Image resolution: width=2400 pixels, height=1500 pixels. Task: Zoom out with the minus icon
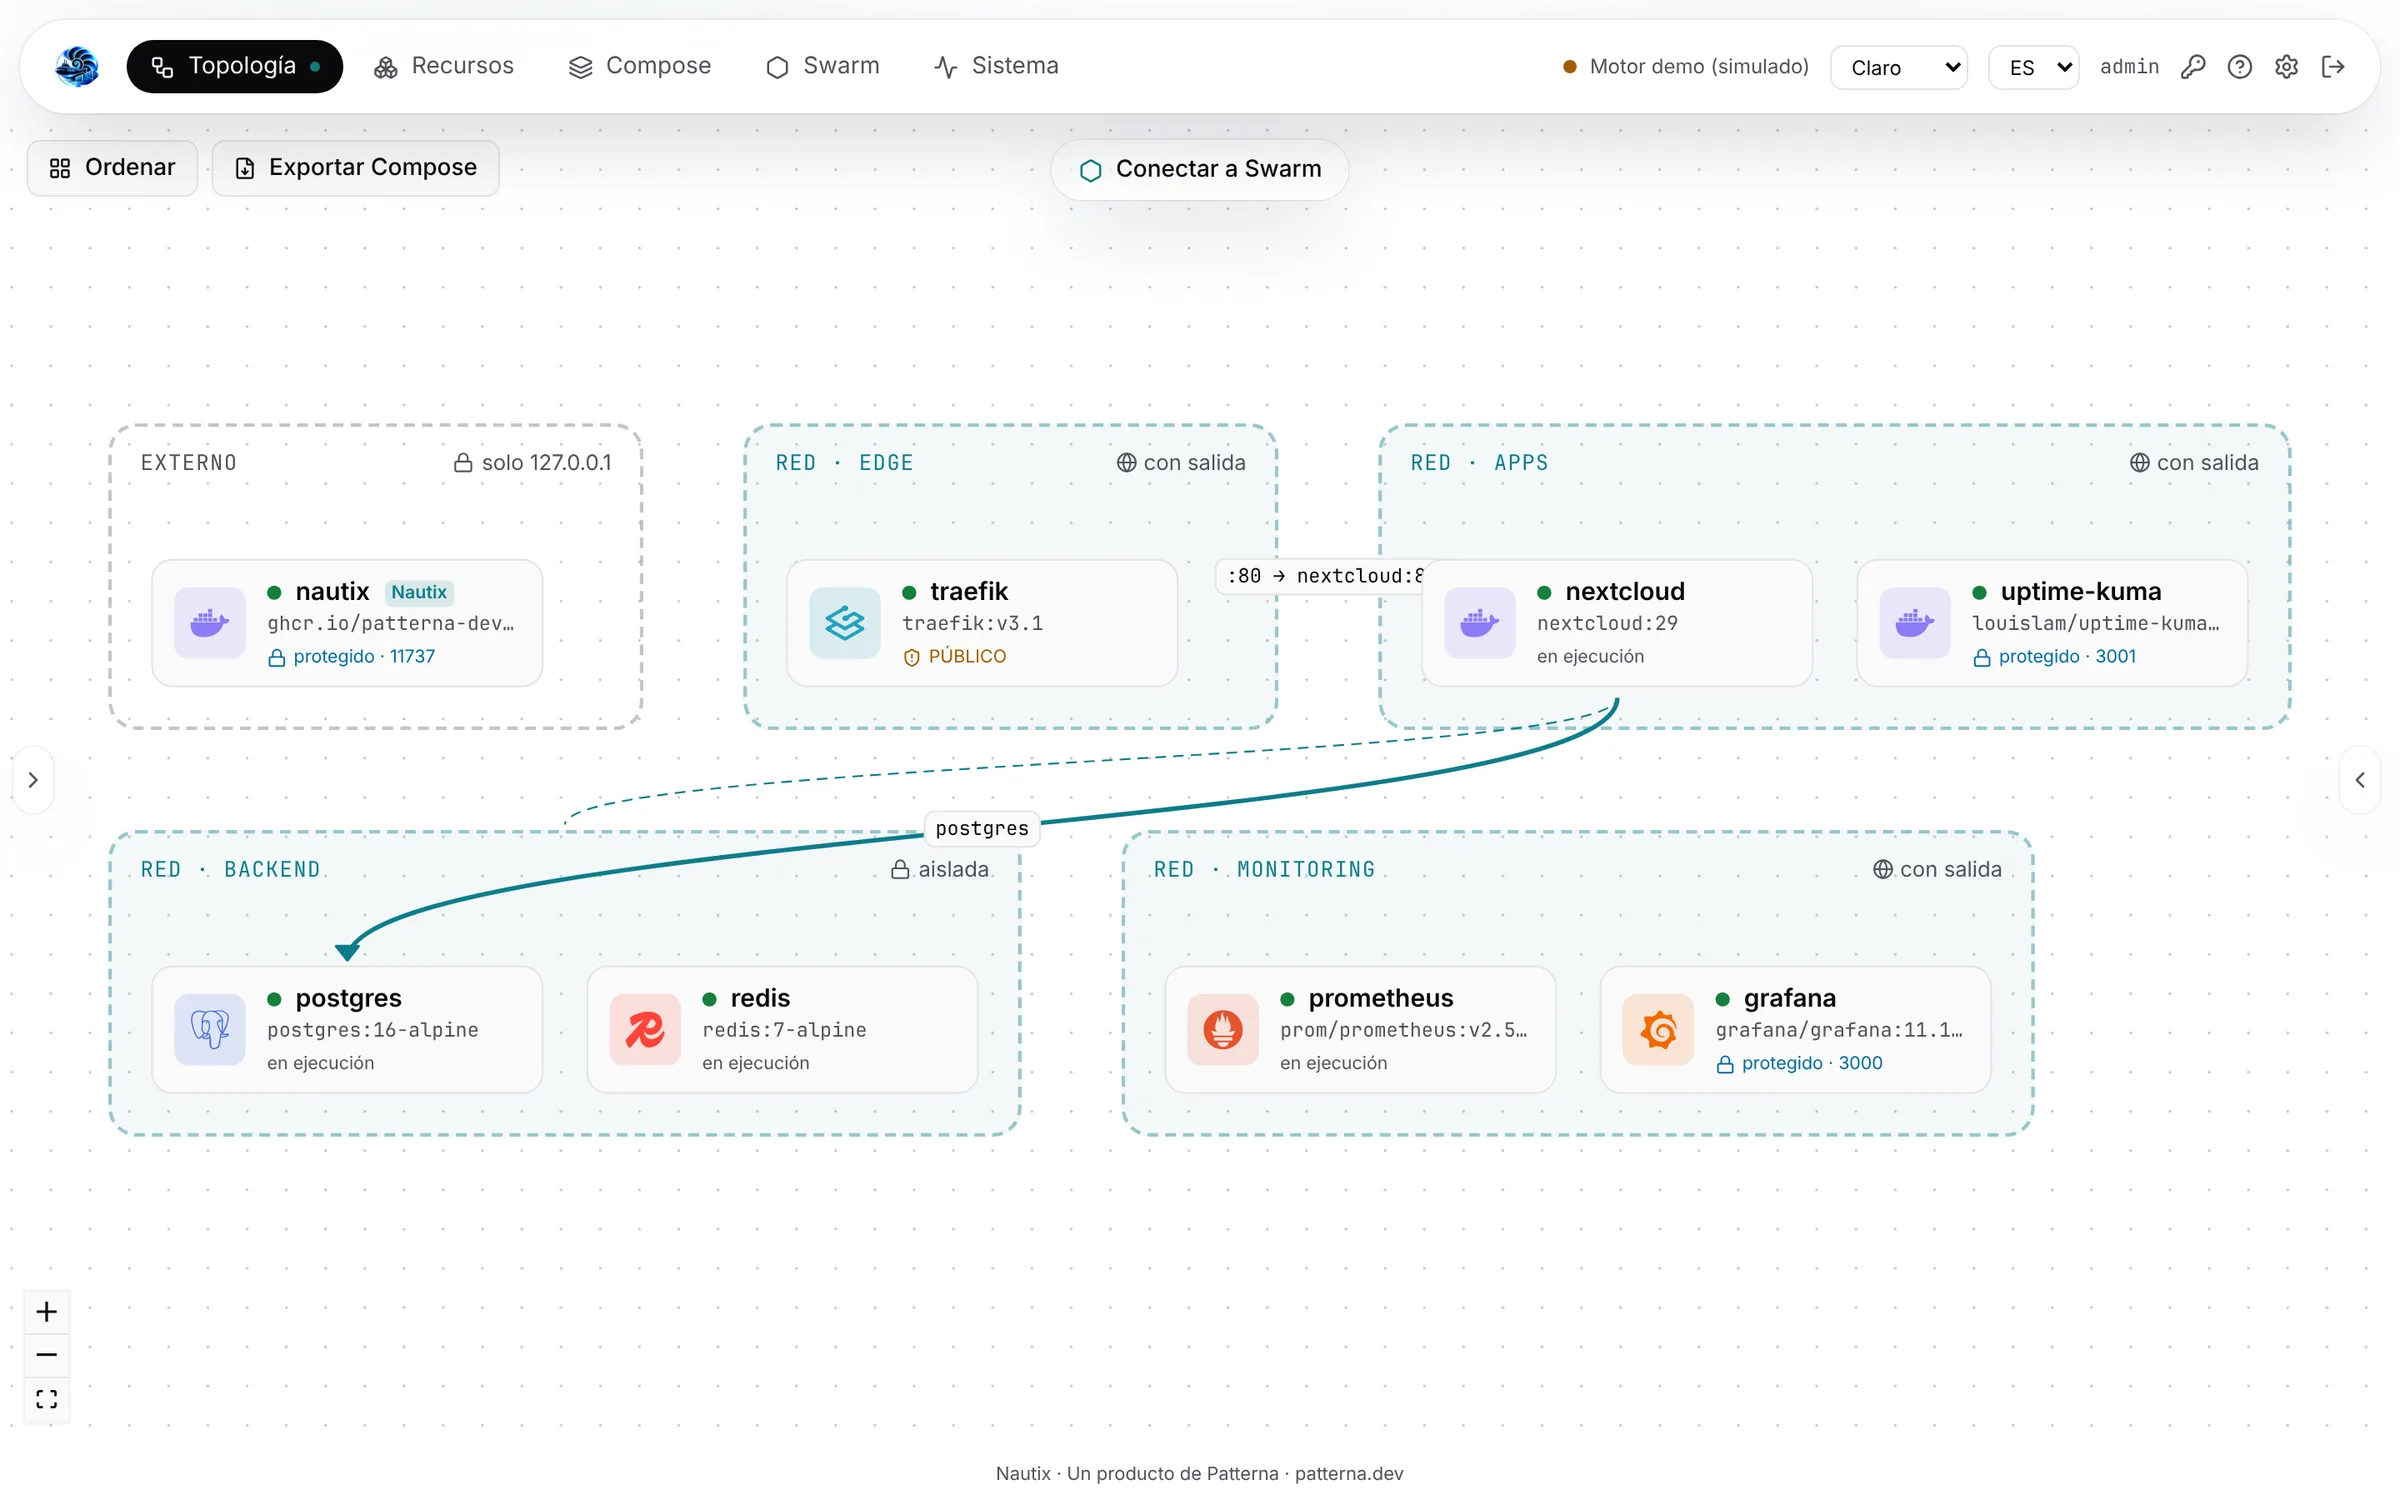coord(47,1355)
